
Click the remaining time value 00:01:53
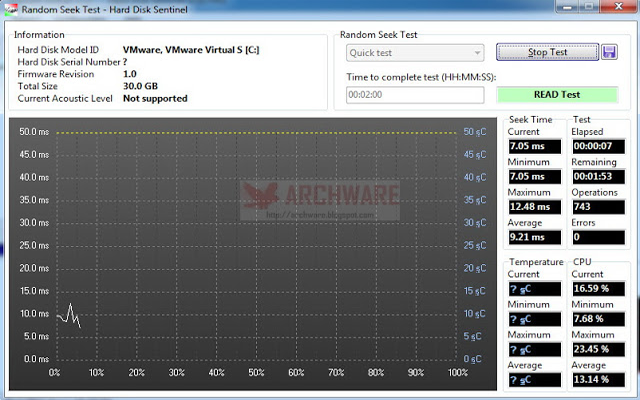(x=598, y=176)
